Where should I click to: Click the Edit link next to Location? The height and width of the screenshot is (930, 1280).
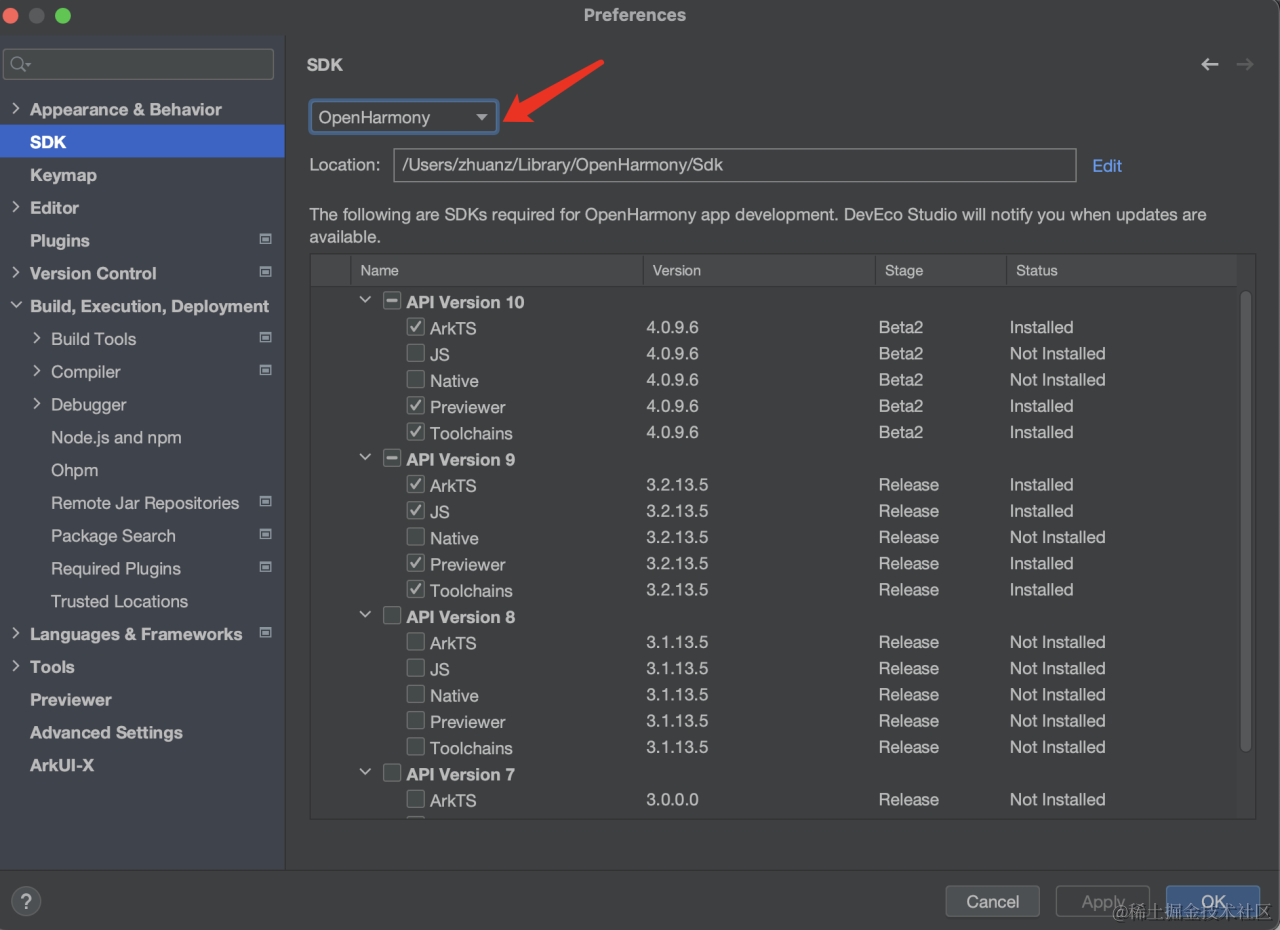point(1107,166)
